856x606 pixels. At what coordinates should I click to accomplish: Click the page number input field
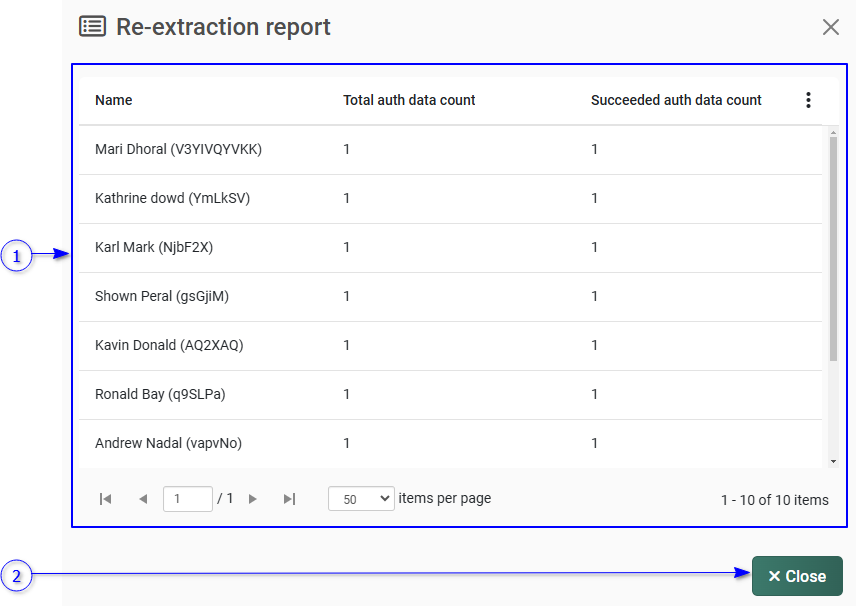pos(187,499)
